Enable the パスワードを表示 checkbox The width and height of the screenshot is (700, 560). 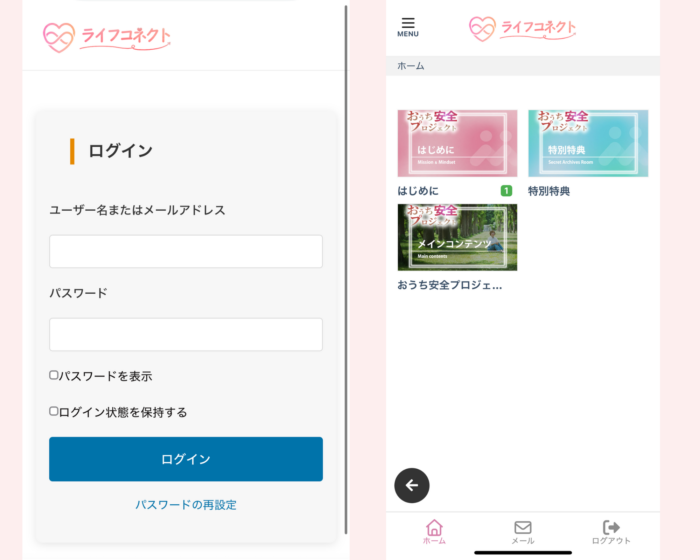(x=54, y=375)
